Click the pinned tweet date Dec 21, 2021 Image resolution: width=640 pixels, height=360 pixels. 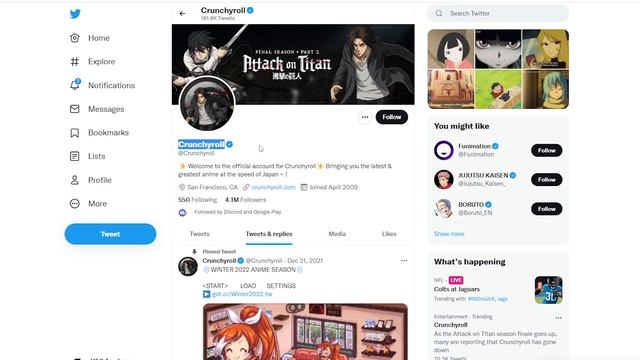pos(305,260)
